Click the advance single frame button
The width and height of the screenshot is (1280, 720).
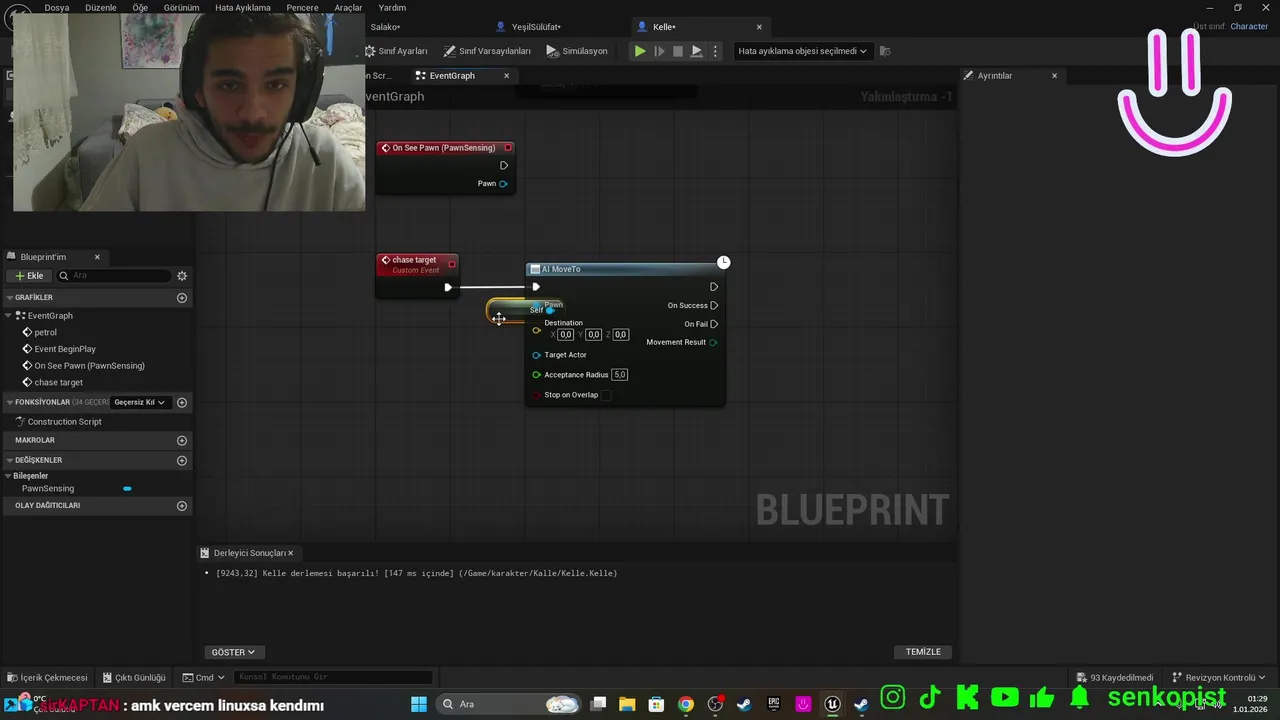click(659, 51)
